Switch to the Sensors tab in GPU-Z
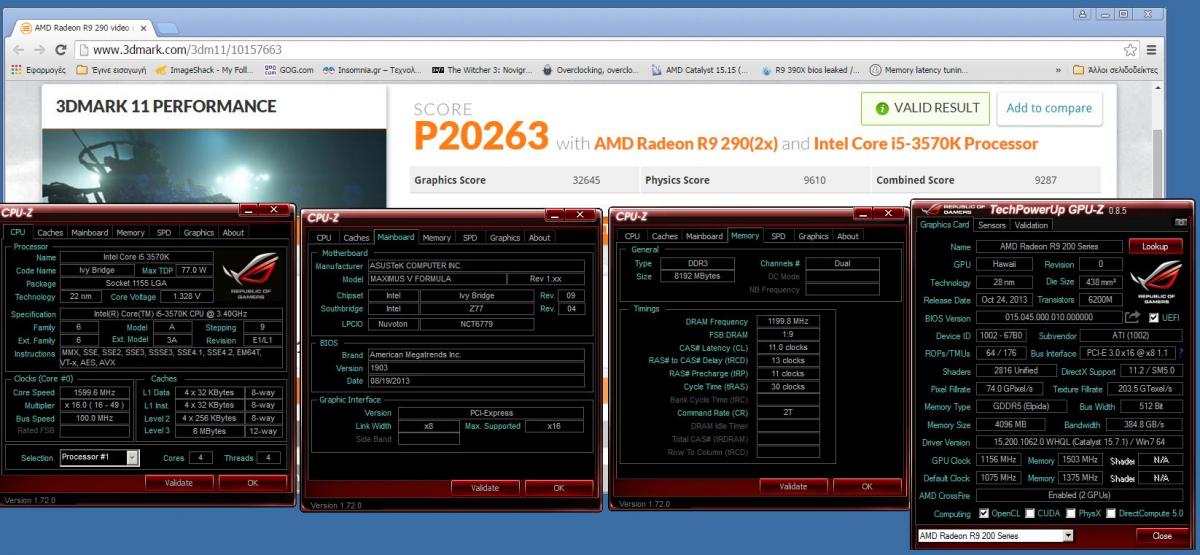 [x=992, y=225]
